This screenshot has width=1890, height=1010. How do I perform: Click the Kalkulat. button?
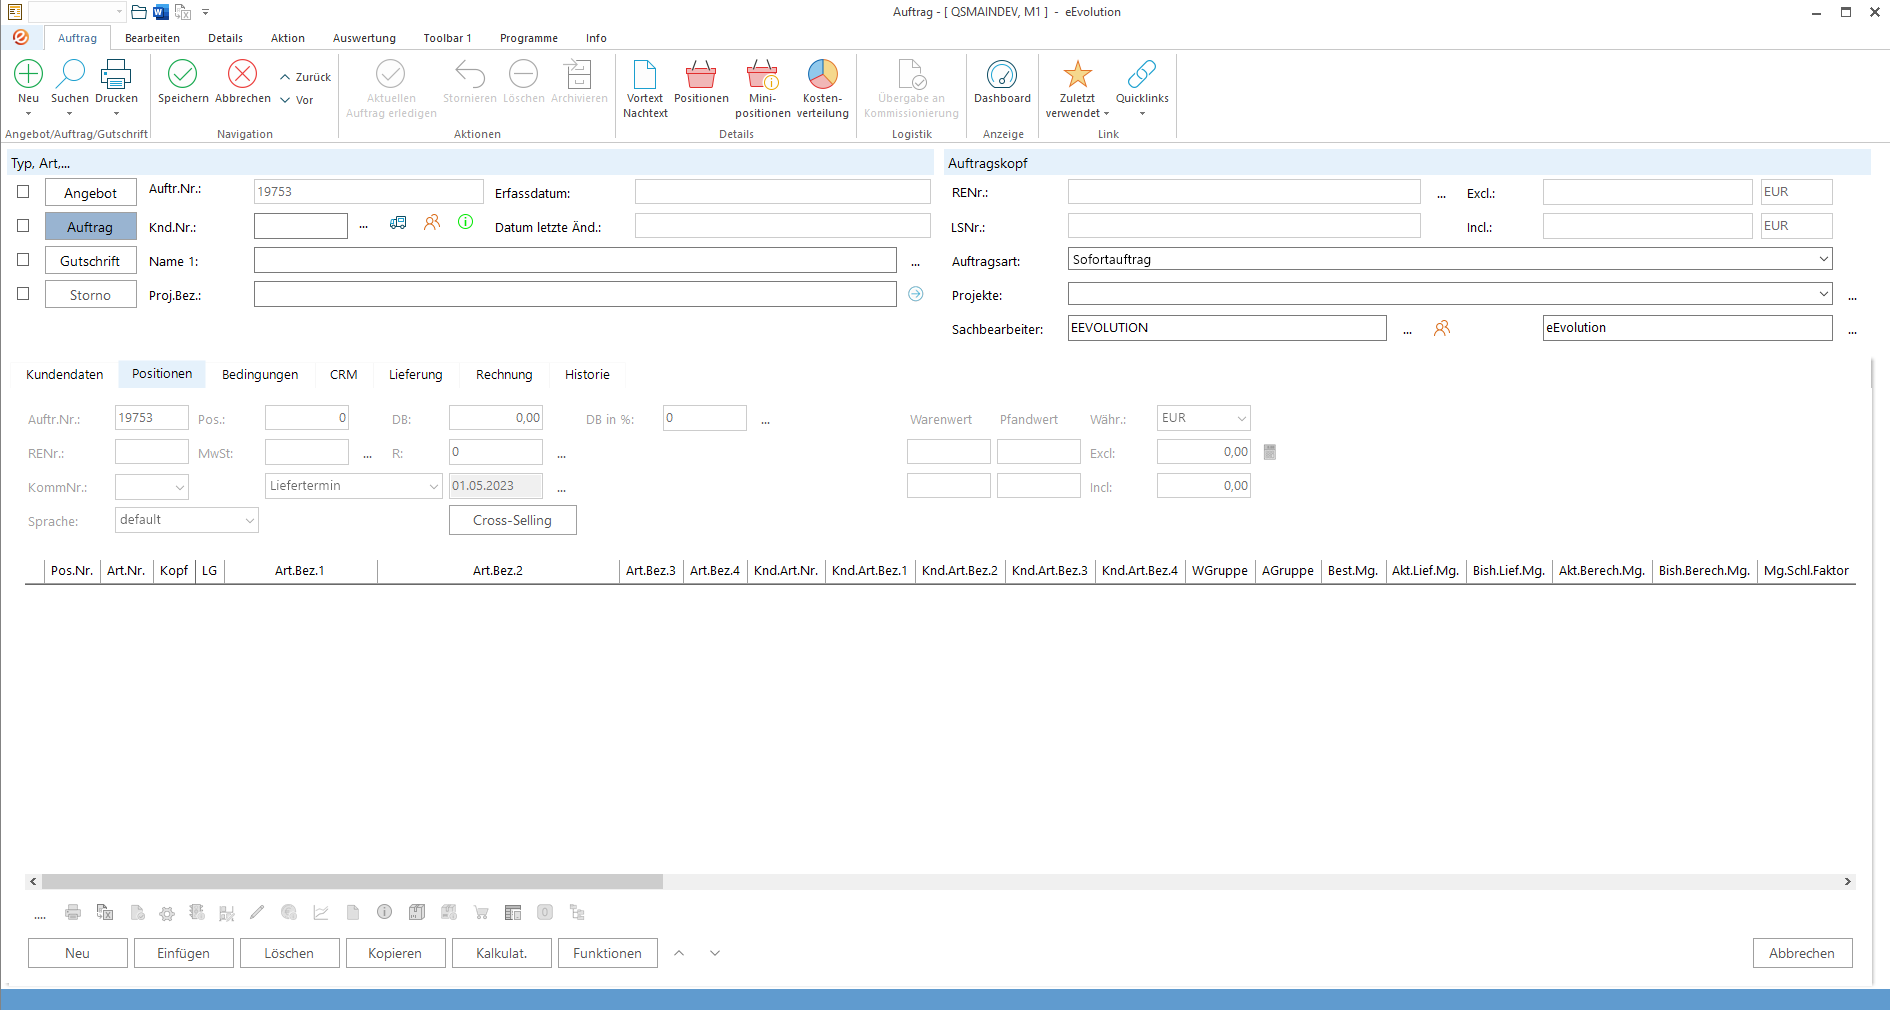pyautogui.click(x=502, y=953)
